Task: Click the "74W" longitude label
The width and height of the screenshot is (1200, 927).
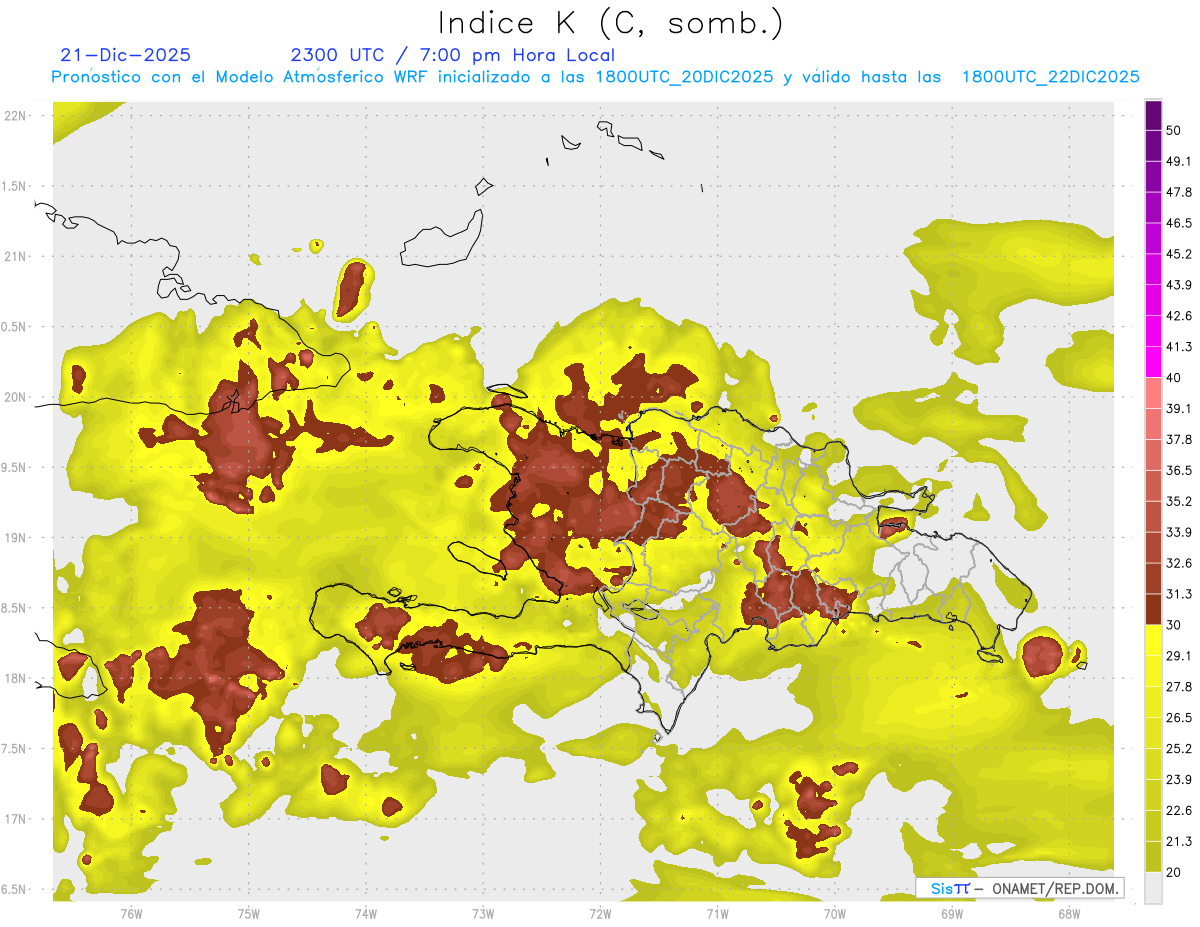Action: coord(366,913)
